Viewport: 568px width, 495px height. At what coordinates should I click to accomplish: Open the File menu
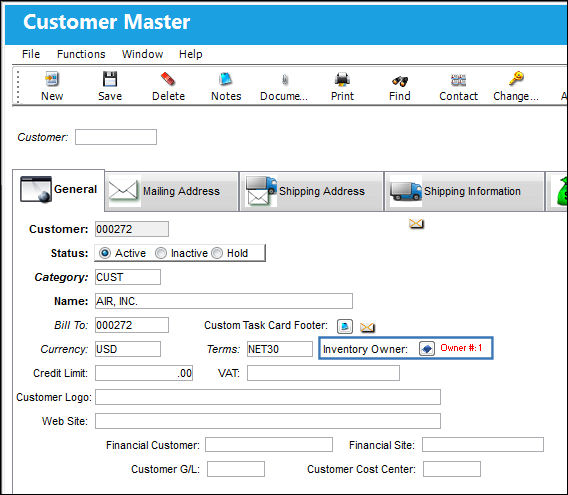click(31, 54)
